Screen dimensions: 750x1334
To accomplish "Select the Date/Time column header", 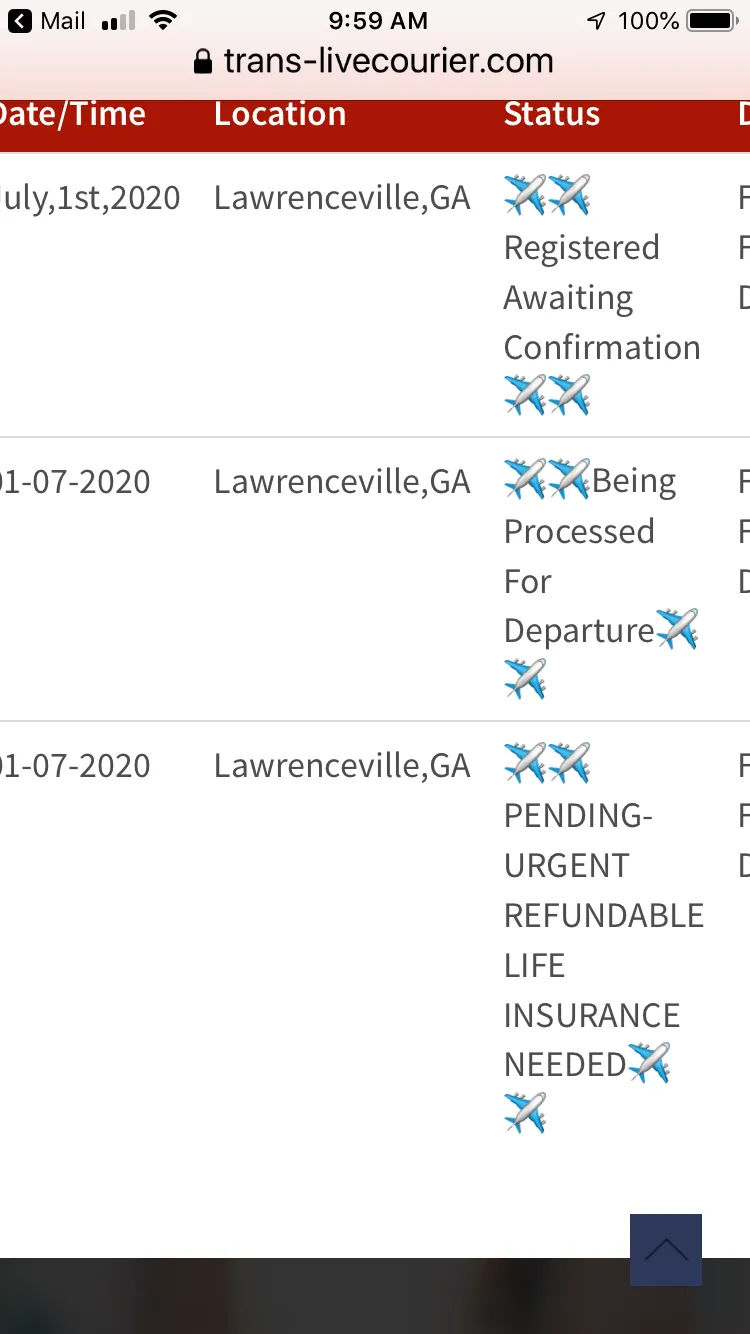I will (x=73, y=114).
